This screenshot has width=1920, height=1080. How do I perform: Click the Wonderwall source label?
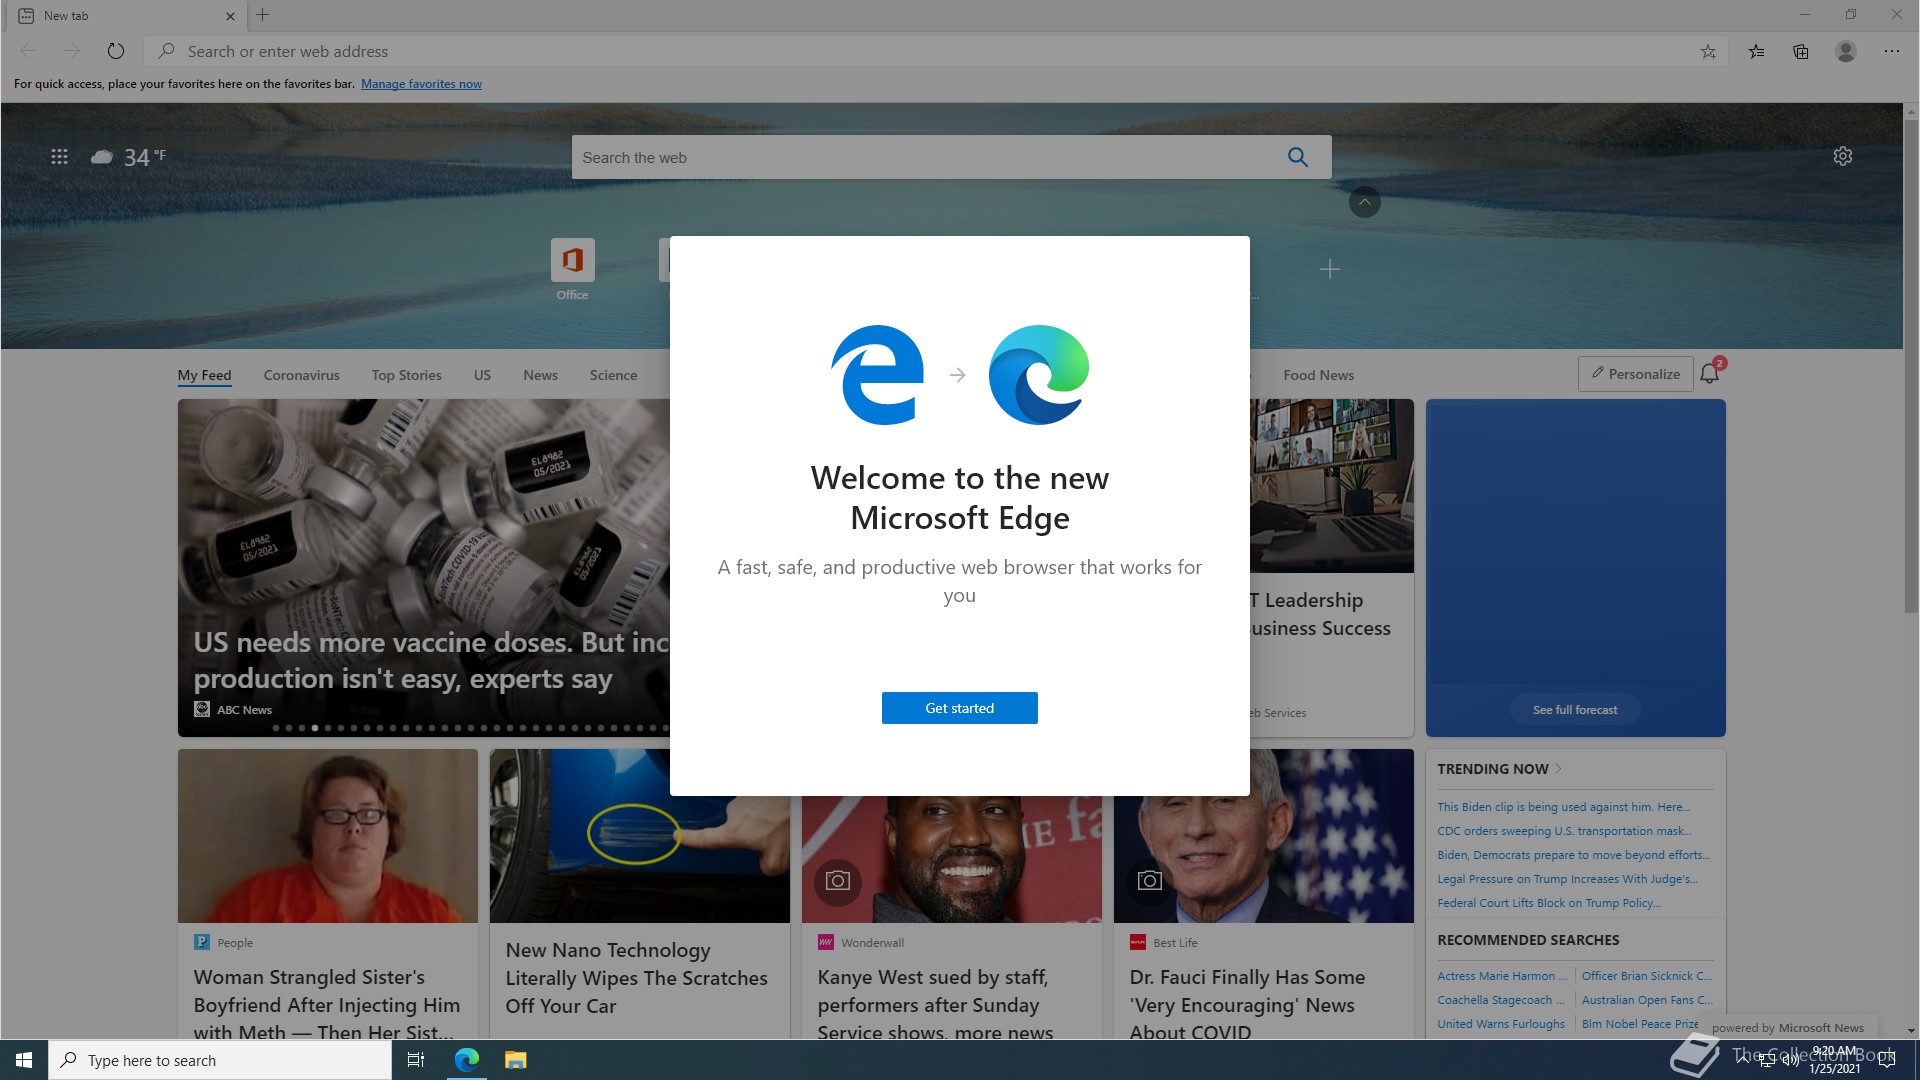(872, 943)
